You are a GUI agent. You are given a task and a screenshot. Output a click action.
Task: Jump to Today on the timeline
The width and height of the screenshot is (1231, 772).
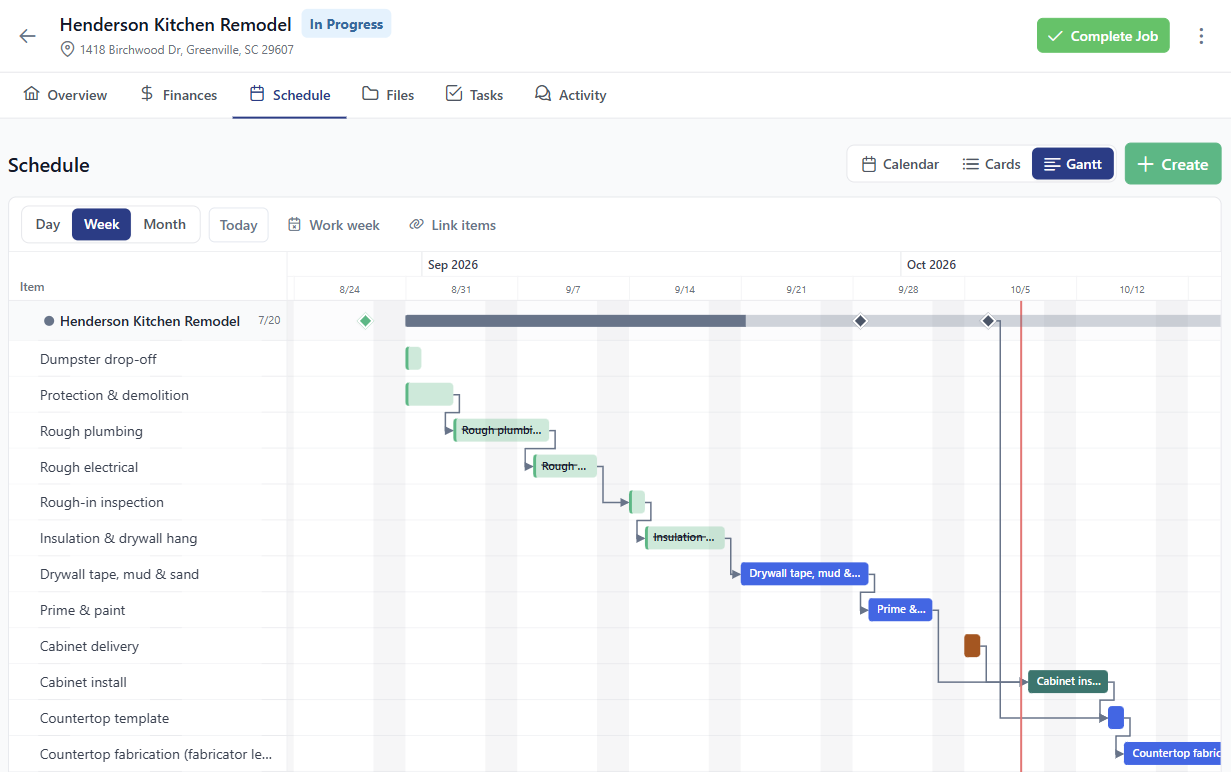tap(239, 225)
